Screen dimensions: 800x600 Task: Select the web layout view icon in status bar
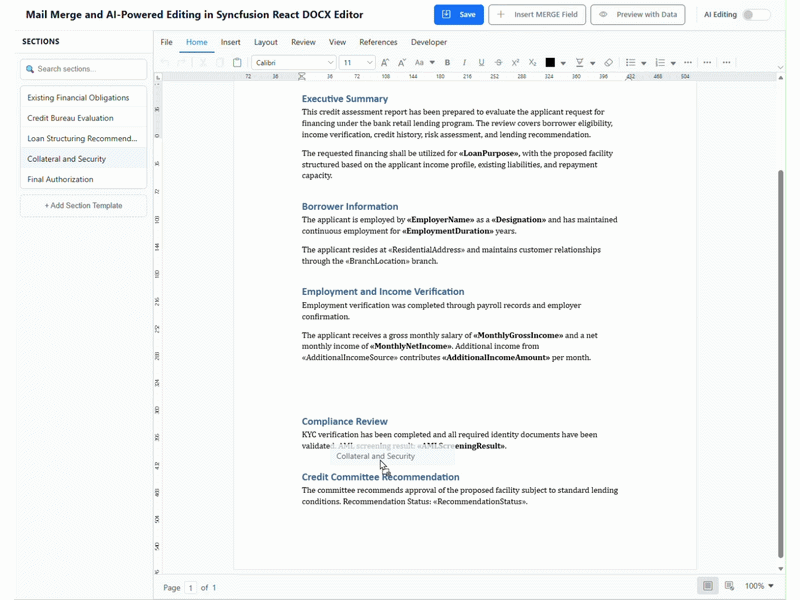[729, 586]
